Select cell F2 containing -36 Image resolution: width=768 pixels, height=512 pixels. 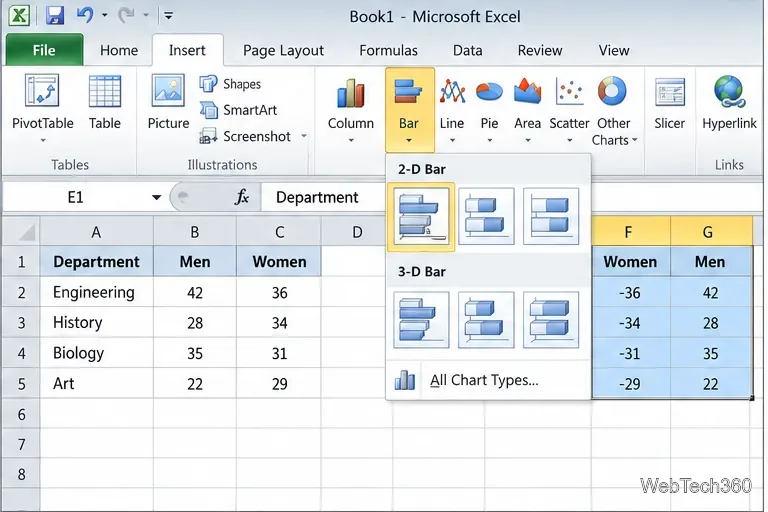630,293
